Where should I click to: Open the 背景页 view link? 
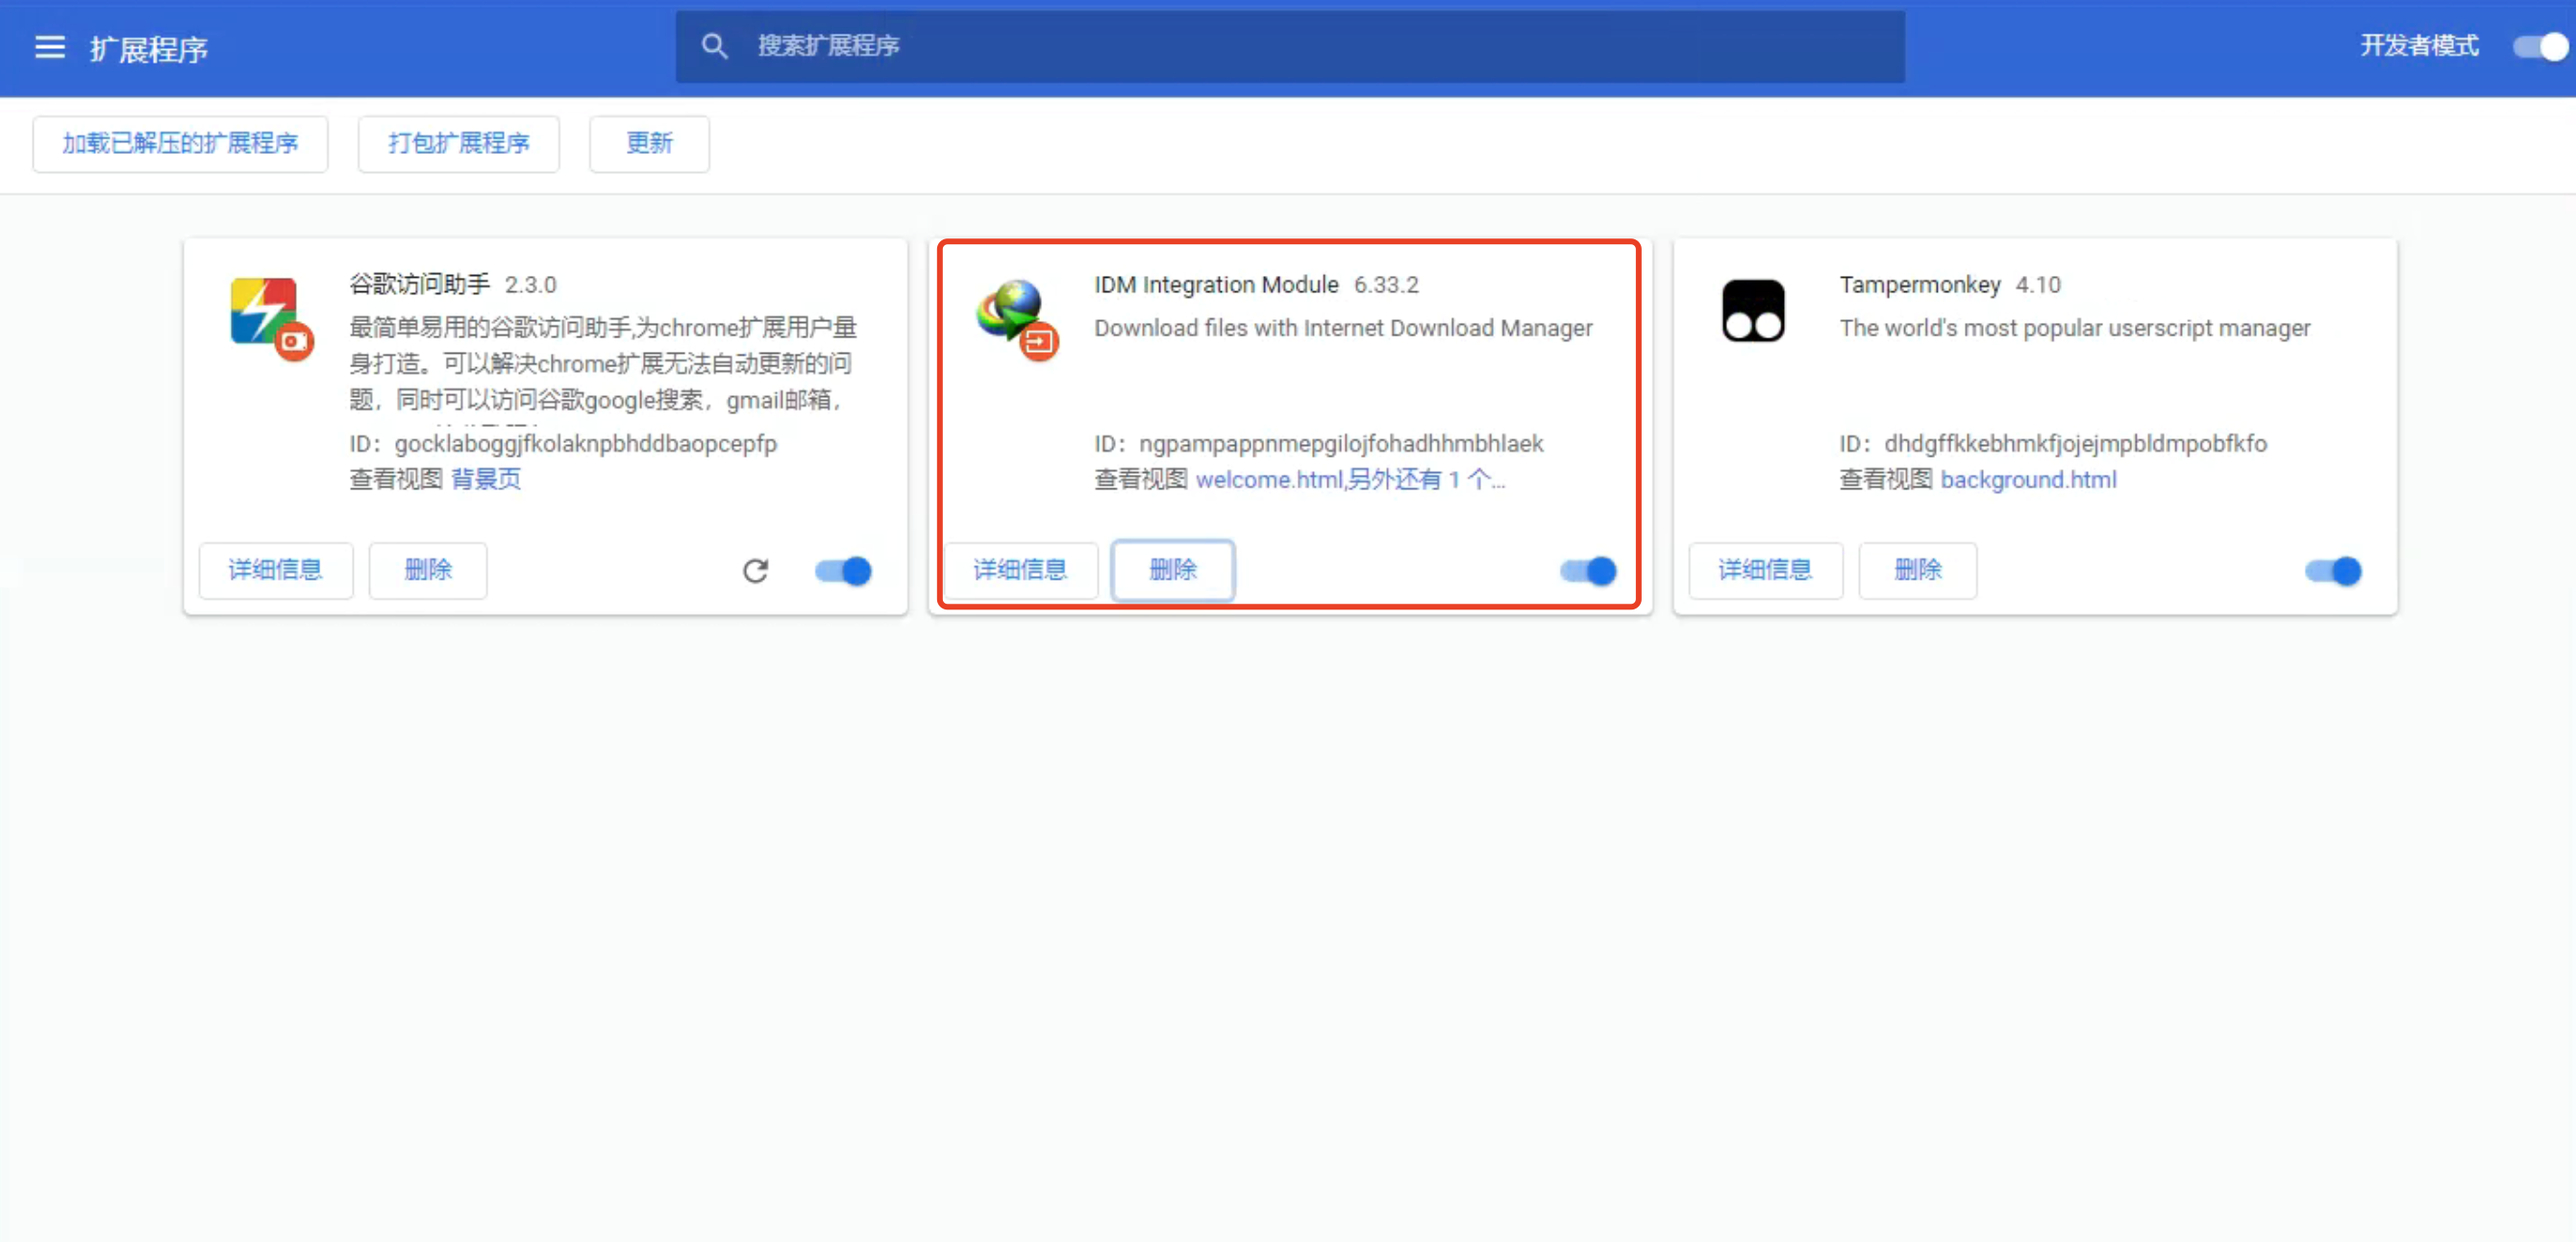(486, 479)
